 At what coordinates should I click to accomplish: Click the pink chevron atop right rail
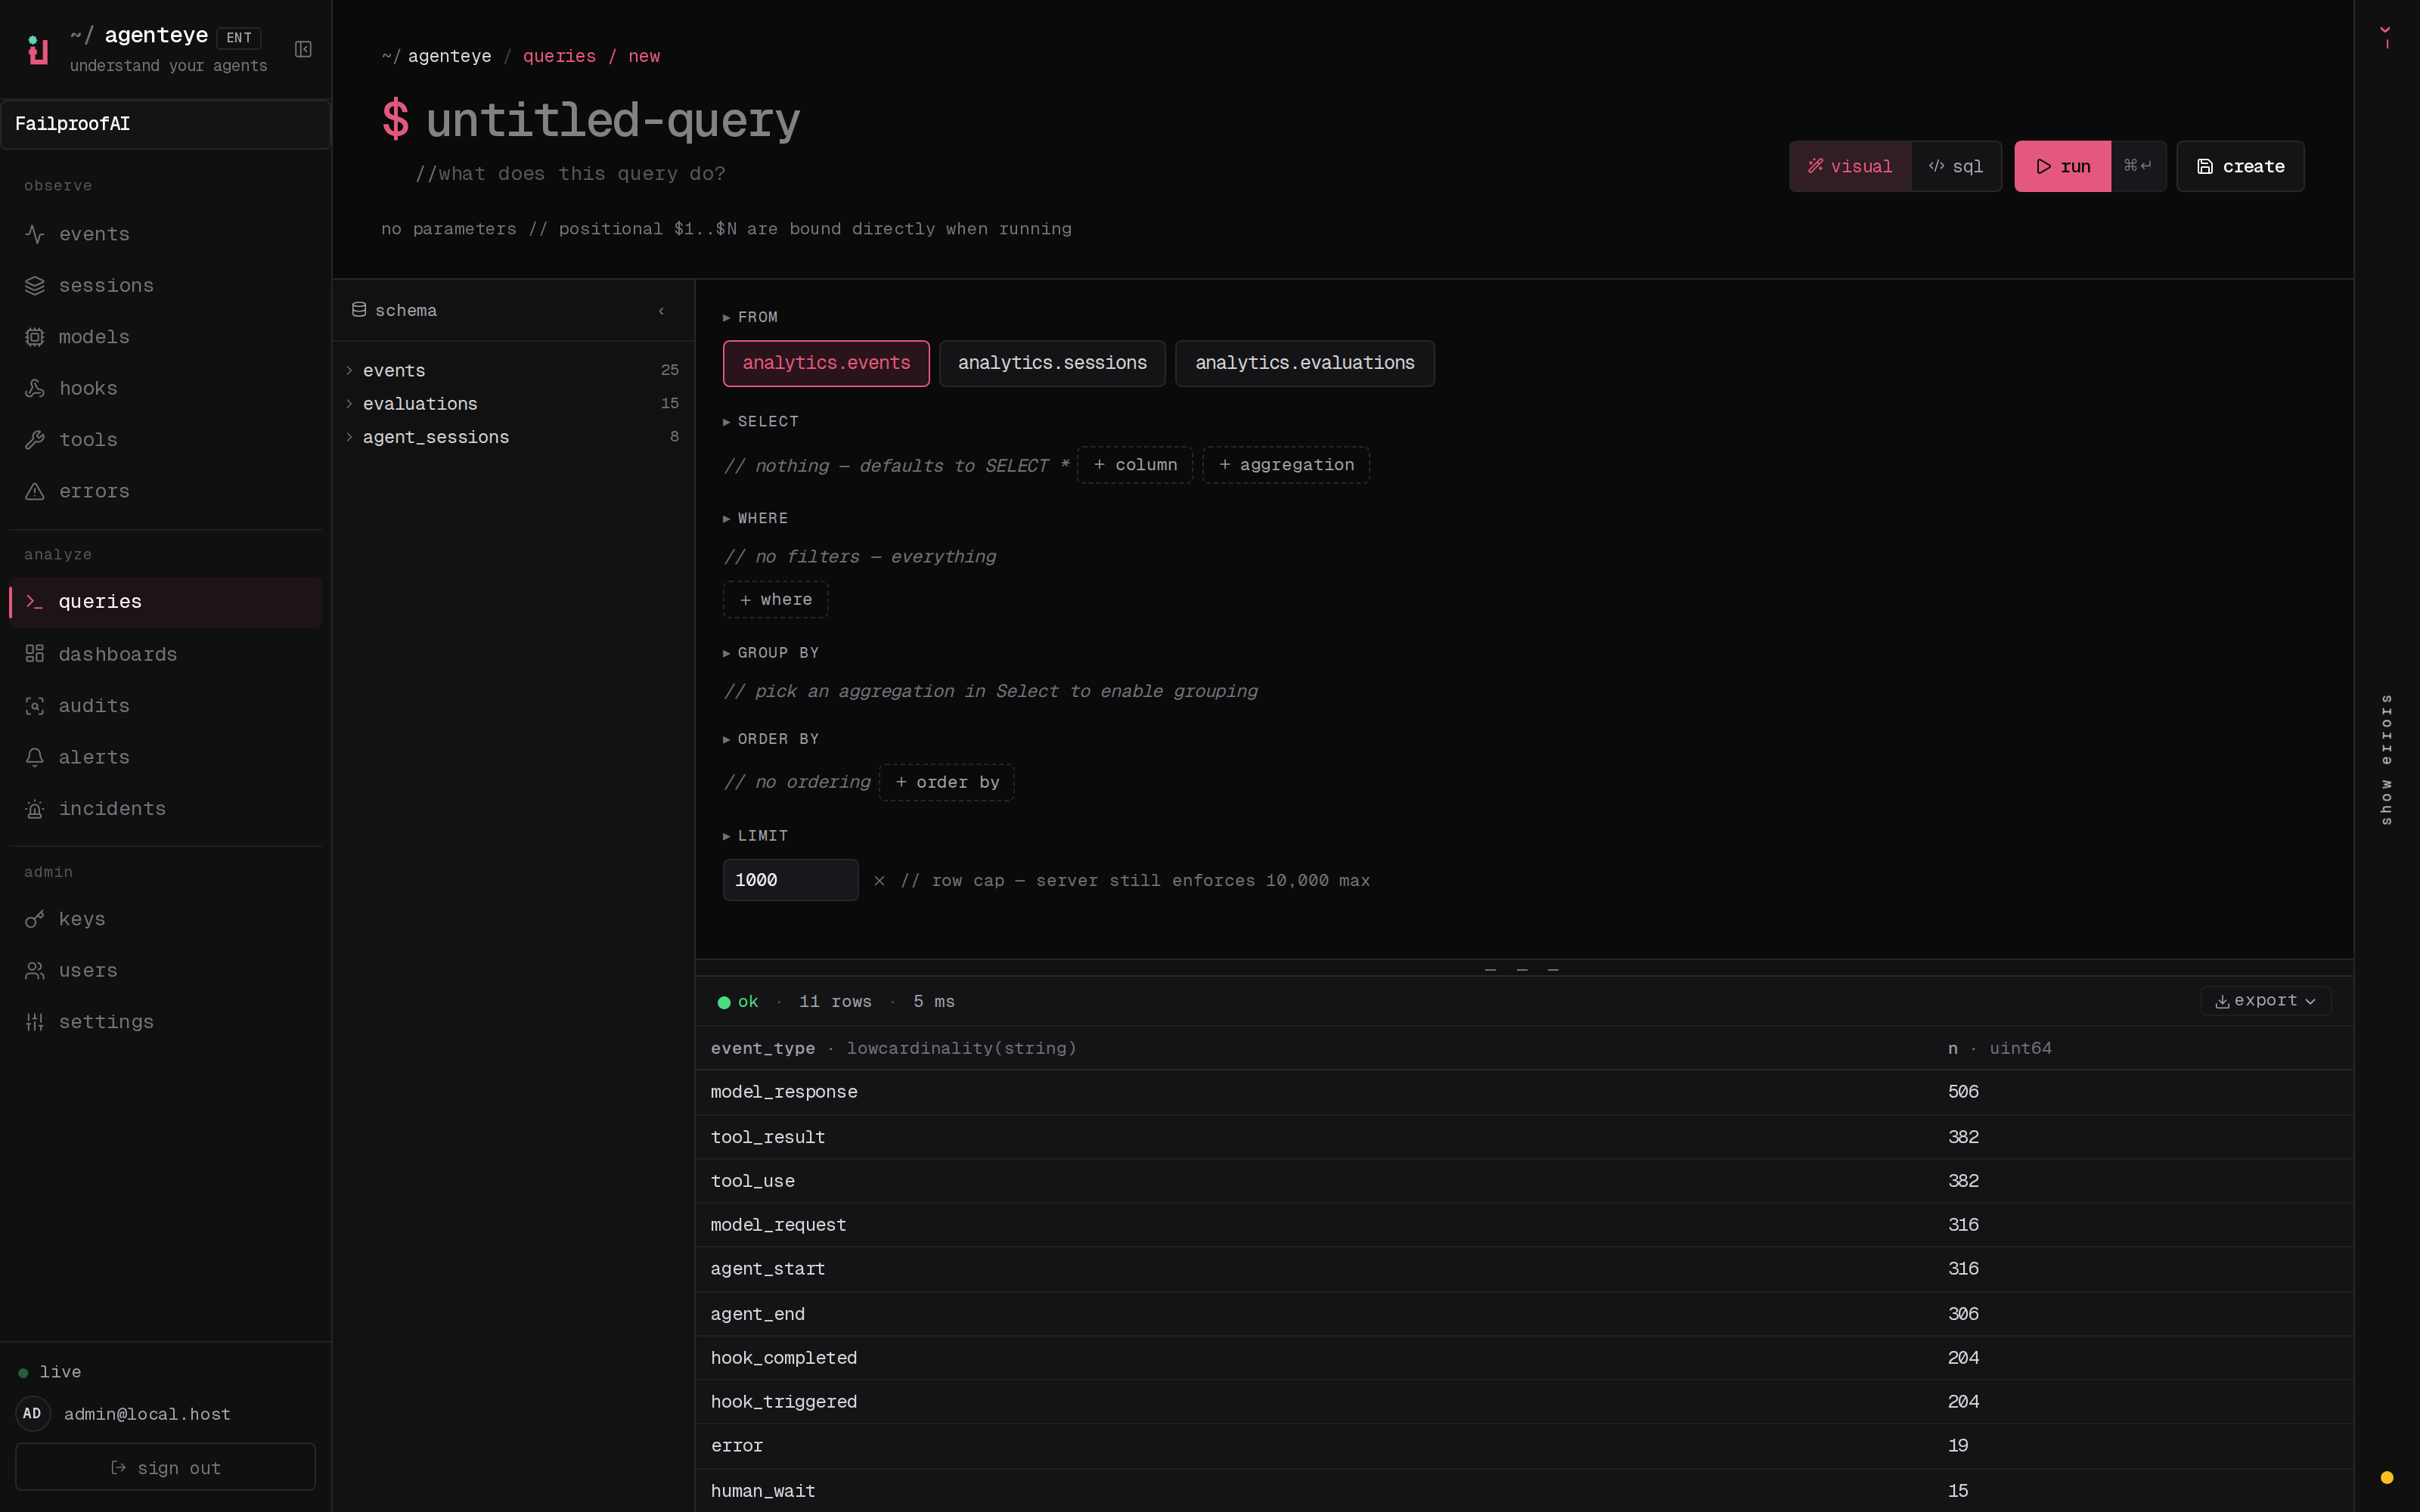(2386, 30)
